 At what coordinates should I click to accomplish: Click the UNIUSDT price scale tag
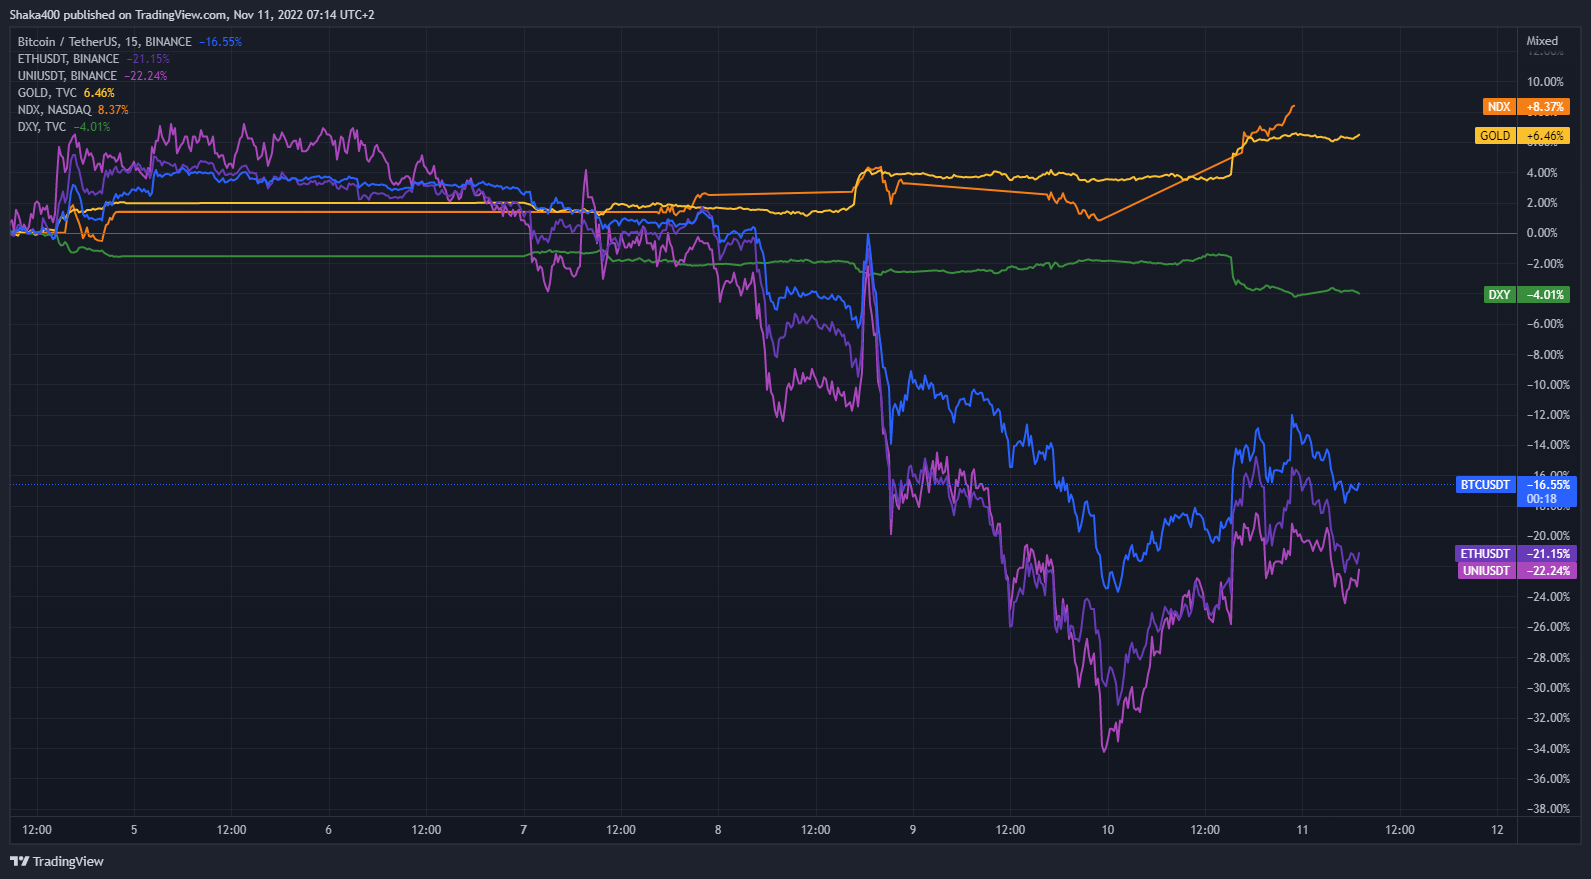pyautogui.click(x=1486, y=571)
